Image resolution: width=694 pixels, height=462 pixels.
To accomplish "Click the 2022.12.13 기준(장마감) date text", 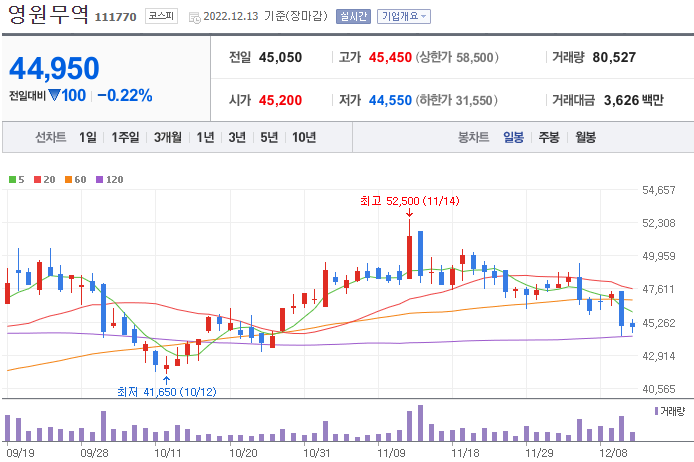I will 266,16.
